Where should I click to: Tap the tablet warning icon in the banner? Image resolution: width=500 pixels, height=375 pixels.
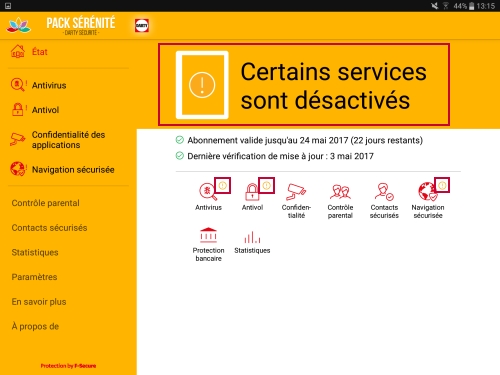click(x=202, y=85)
